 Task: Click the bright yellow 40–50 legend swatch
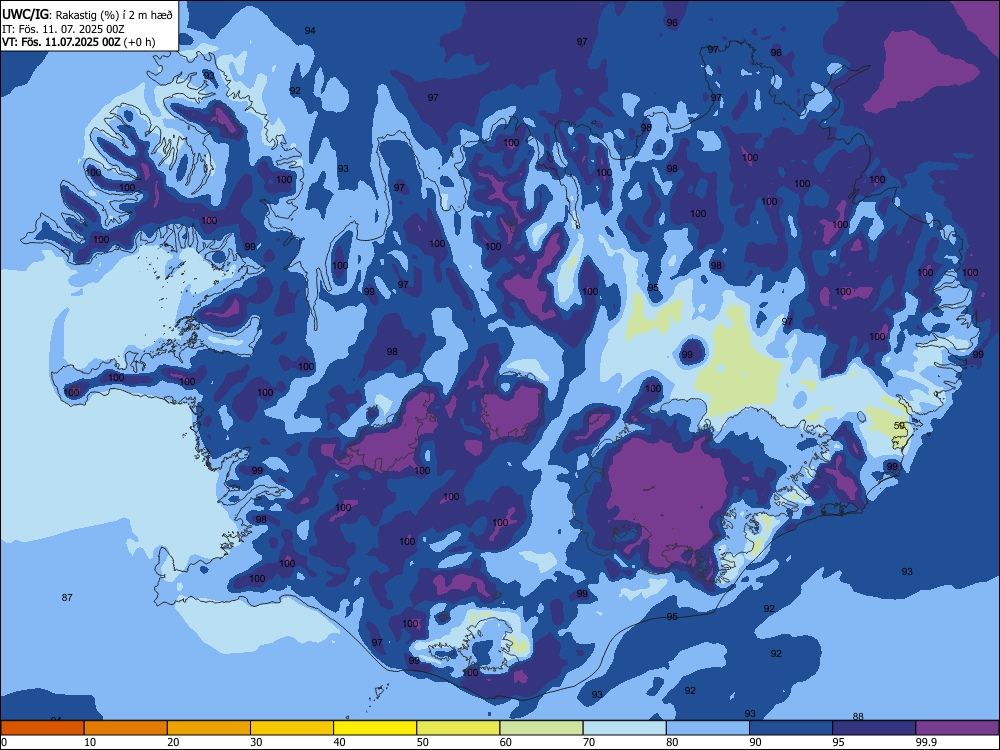375,728
